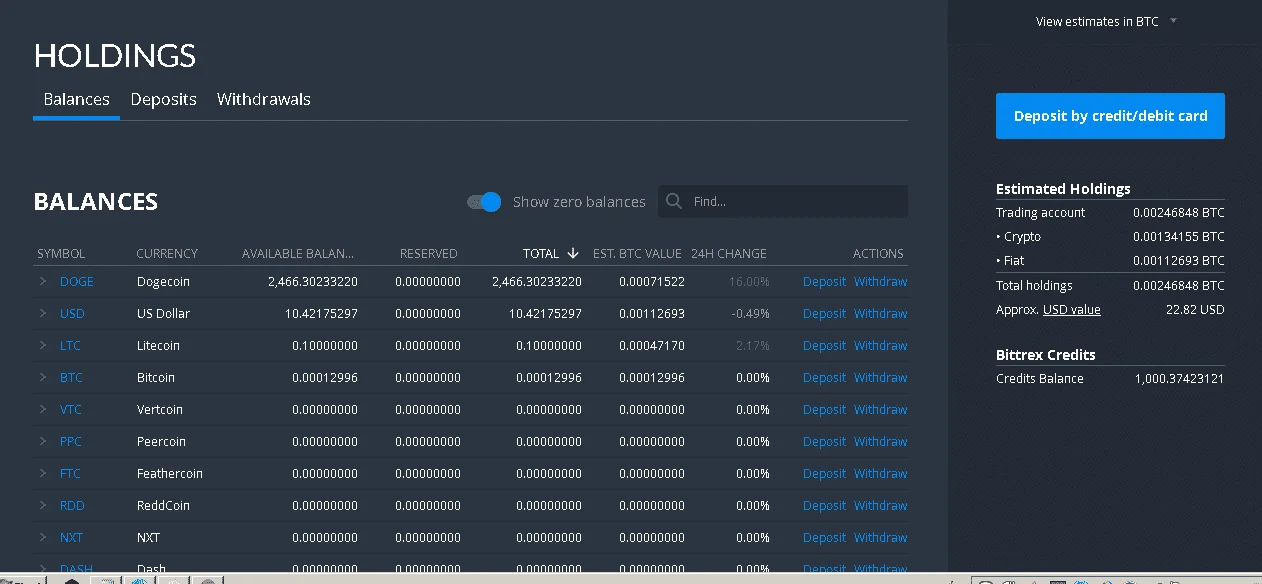1262x584 pixels.
Task: Sort by the RESERVED column header
Action: point(428,253)
